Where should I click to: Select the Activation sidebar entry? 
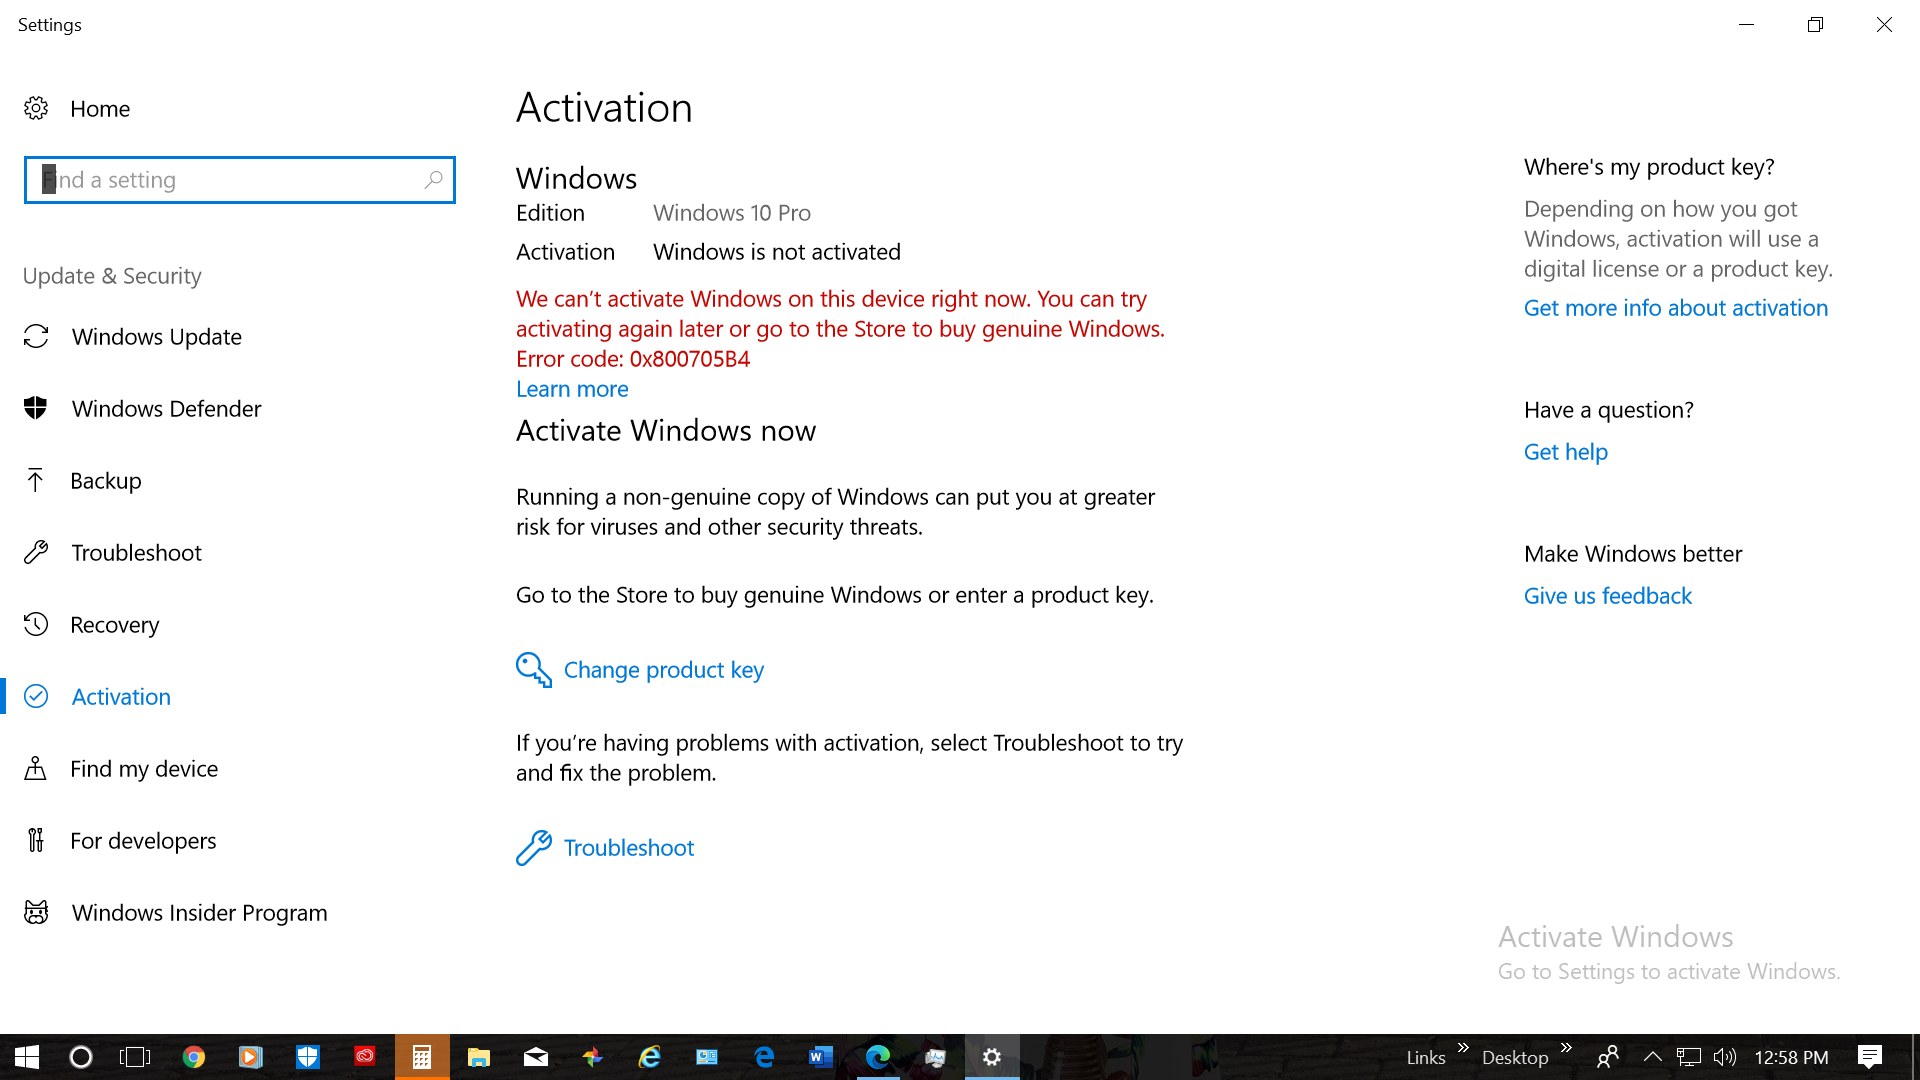pyautogui.click(x=121, y=696)
